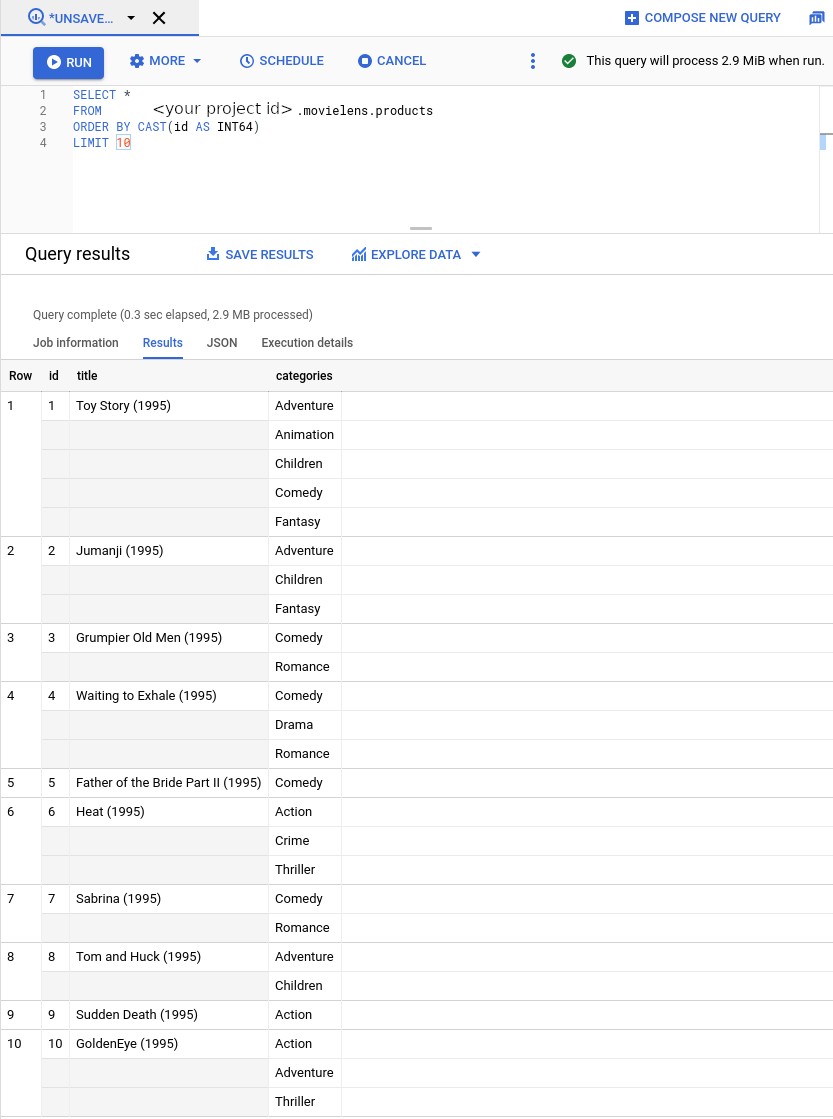Expand the MORE dropdown menu
This screenshot has height=1119, width=833.
tap(196, 61)
